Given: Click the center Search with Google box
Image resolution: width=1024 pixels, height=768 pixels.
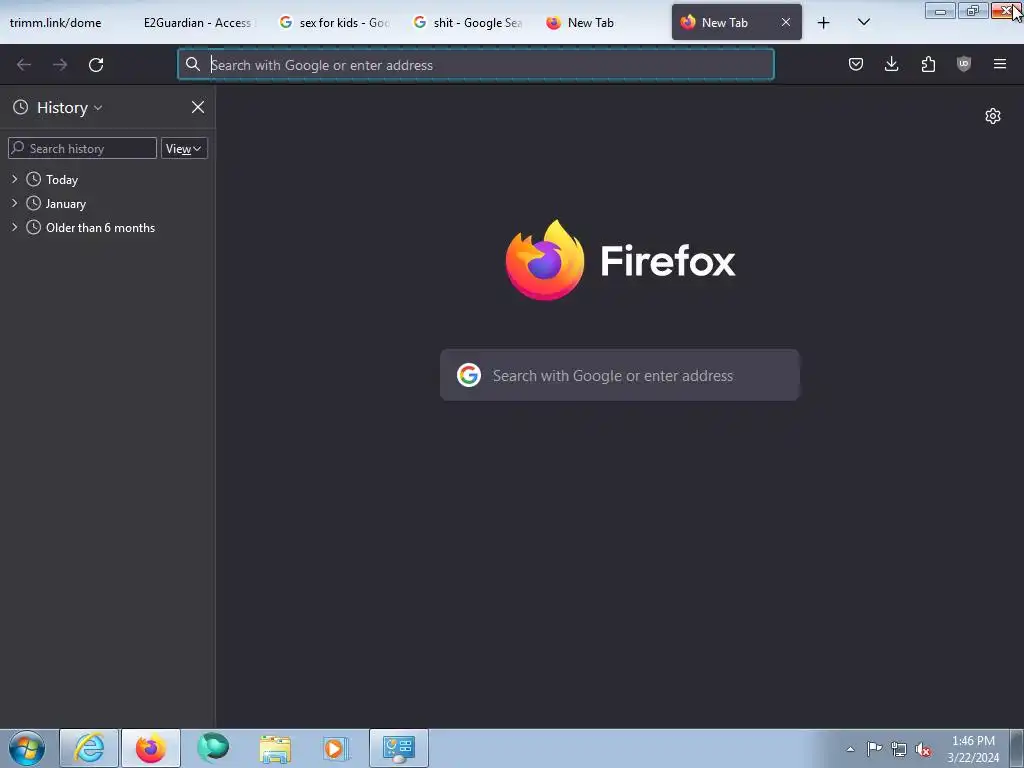Looking at the screenshot, I should (619, 376).
